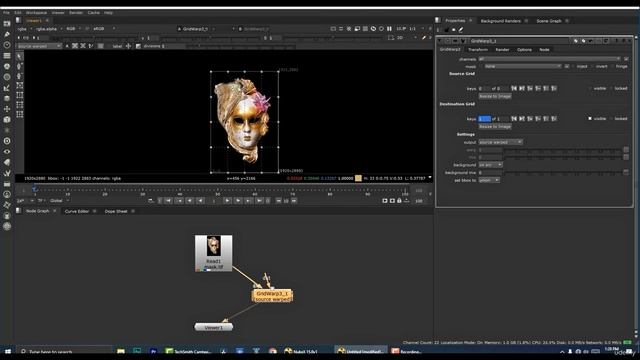Toggle Source Grid visible checkbox
The width and height of the screenshot is (640, 360).
coord(590,88)
